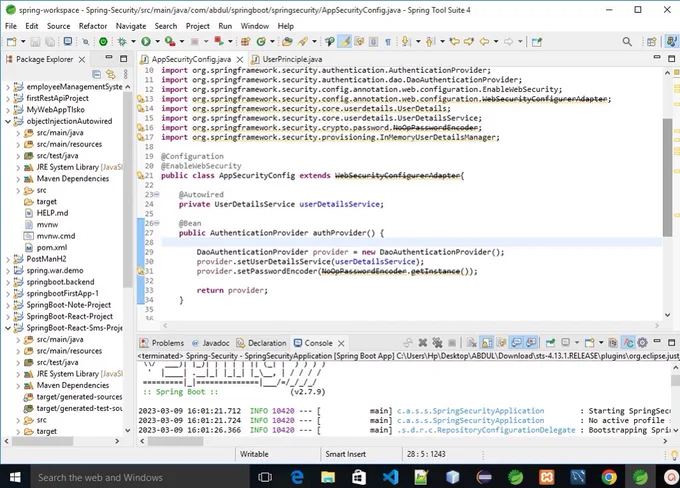The image size is (680, 488).
Task: Open the Run button dropdown arrow
Action: (x=157, y=42)
